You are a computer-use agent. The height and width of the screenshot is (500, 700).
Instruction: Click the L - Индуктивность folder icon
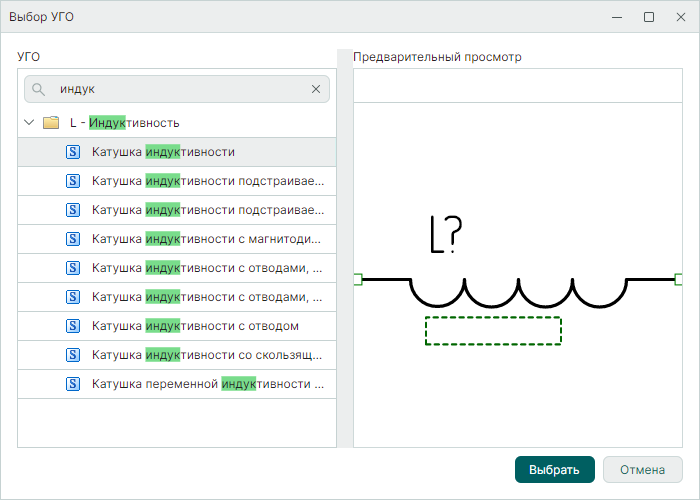(x=51, y=123)
